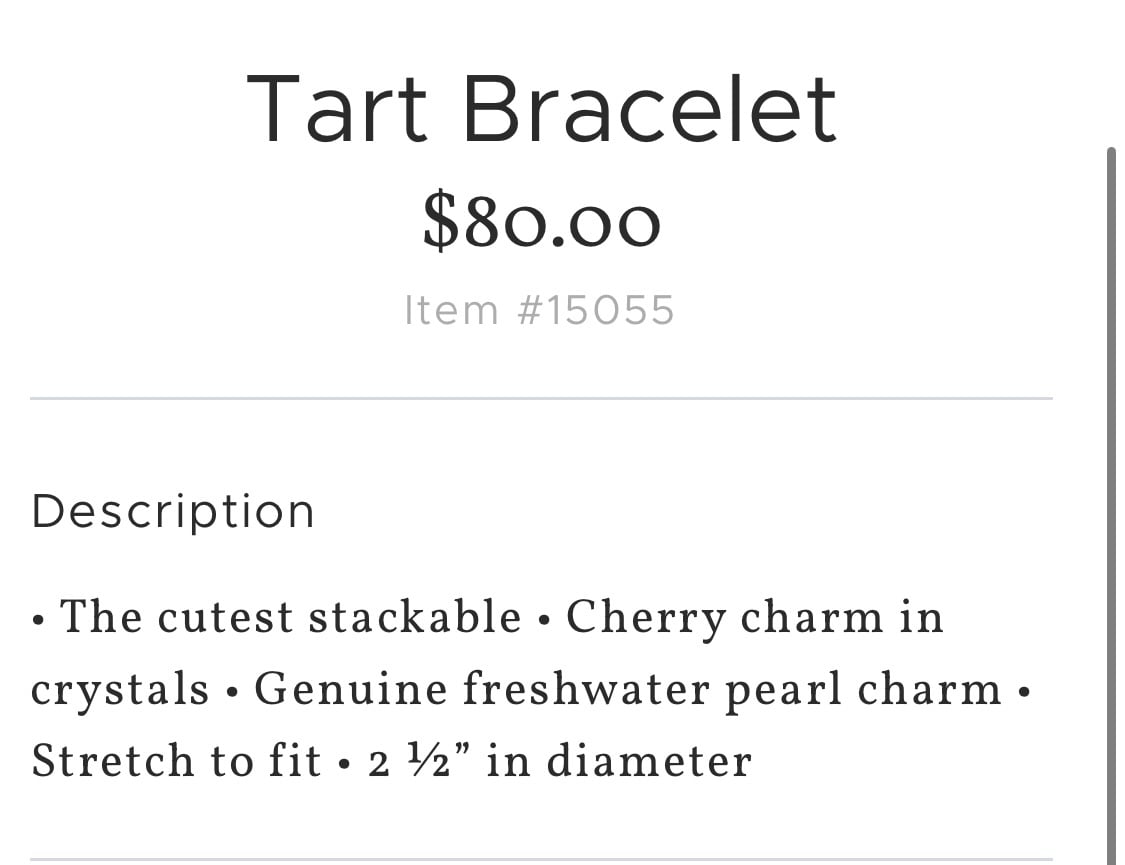Viewport: 1125px width, 865px height.
Task: Click the word 'Item' near the product number
Action: coord(451,310)
